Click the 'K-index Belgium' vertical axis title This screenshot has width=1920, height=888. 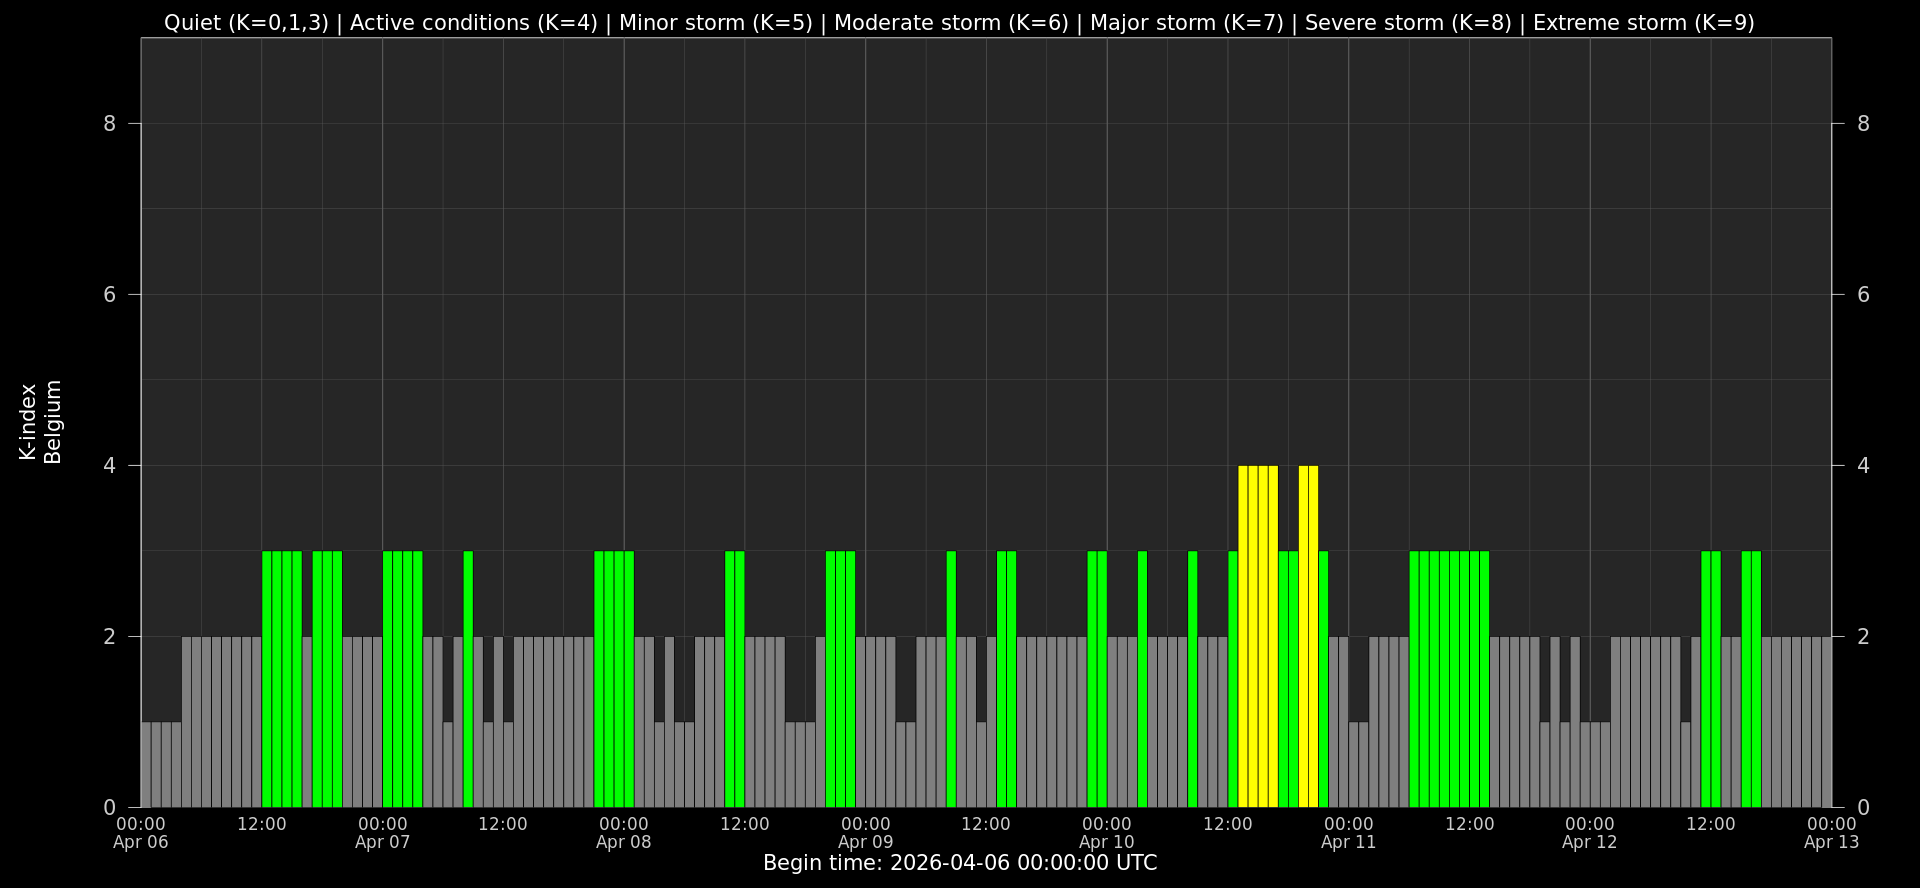tap(40, 422)
